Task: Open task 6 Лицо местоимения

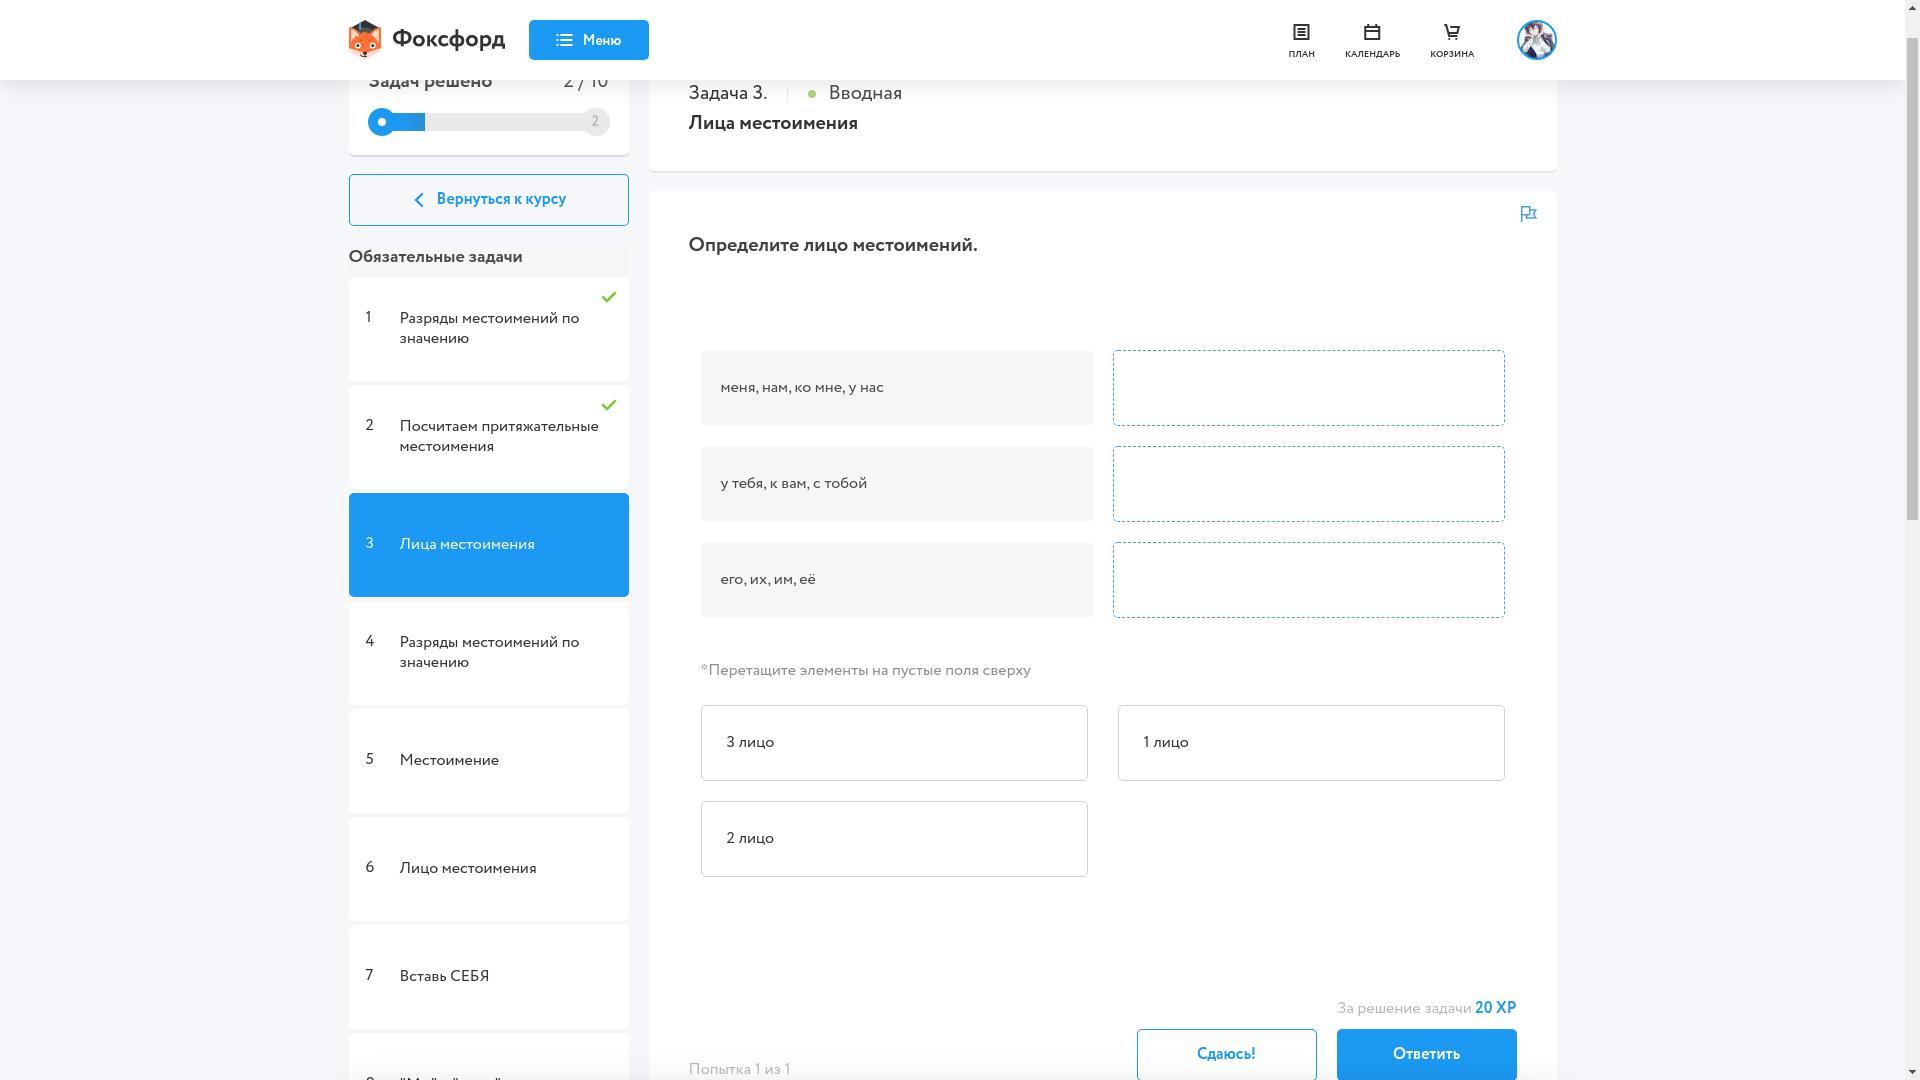Action: [x=488, y=868]
